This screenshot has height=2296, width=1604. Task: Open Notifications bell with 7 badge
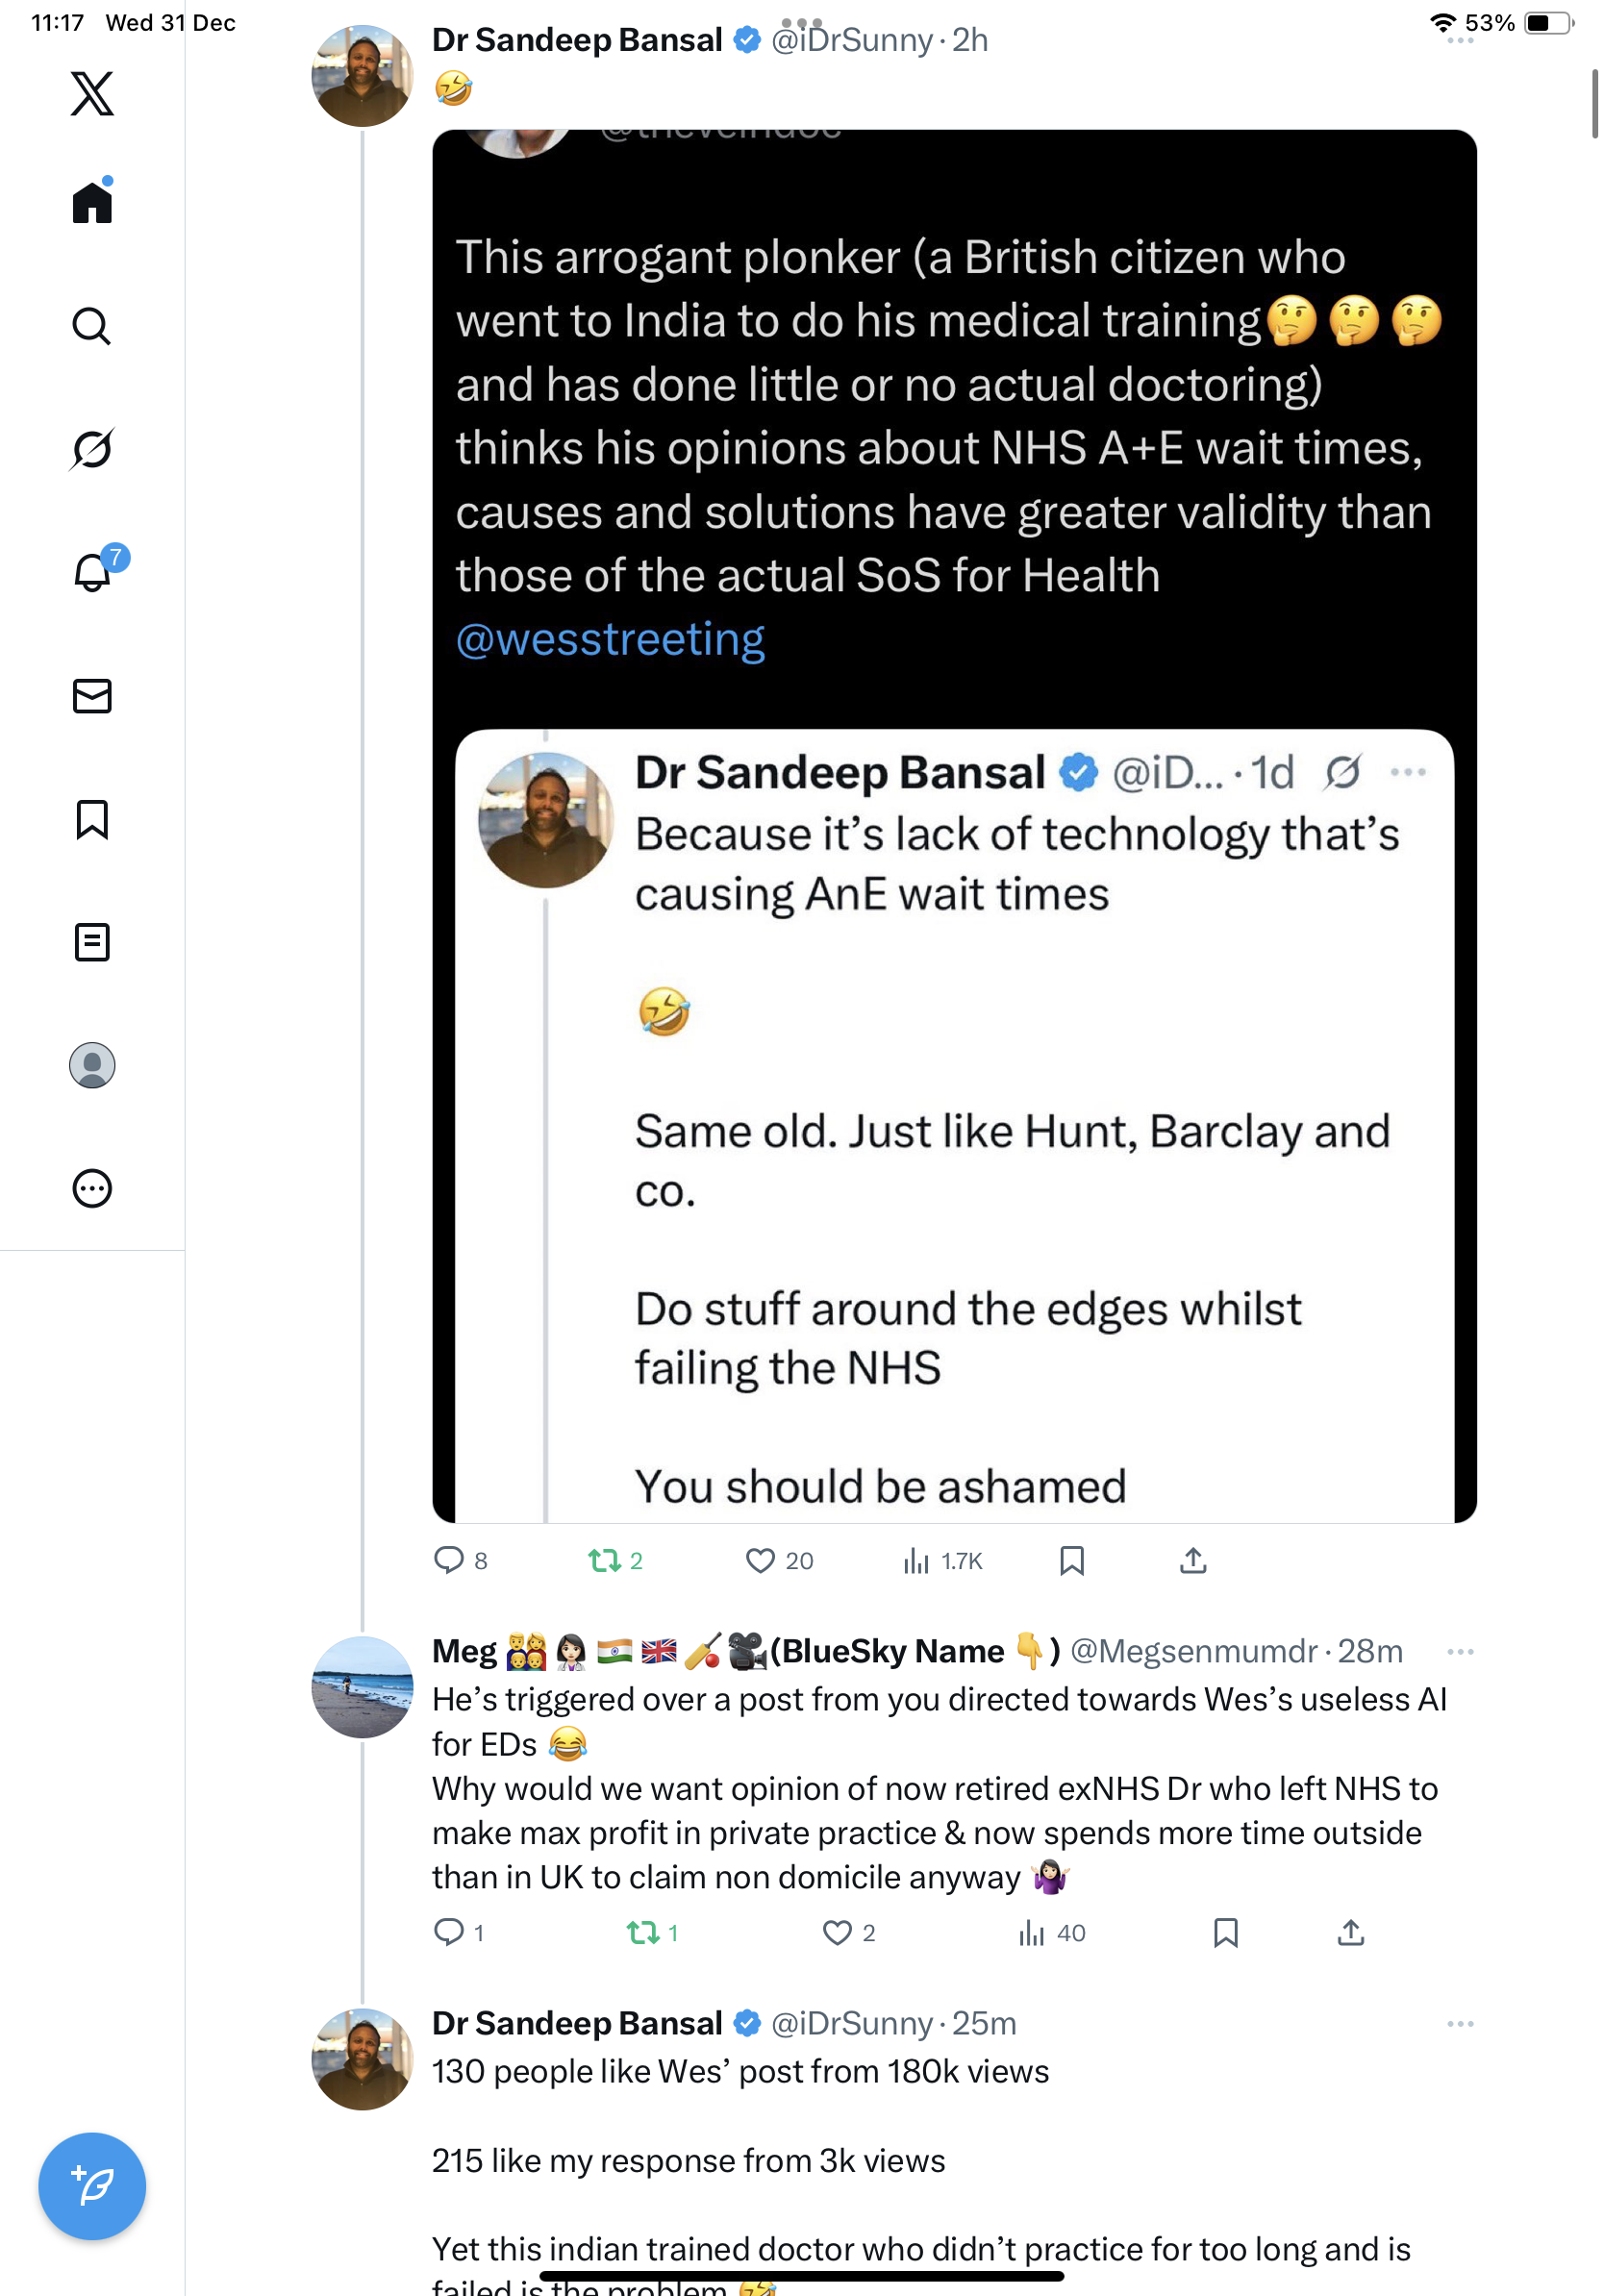[92, 572]
